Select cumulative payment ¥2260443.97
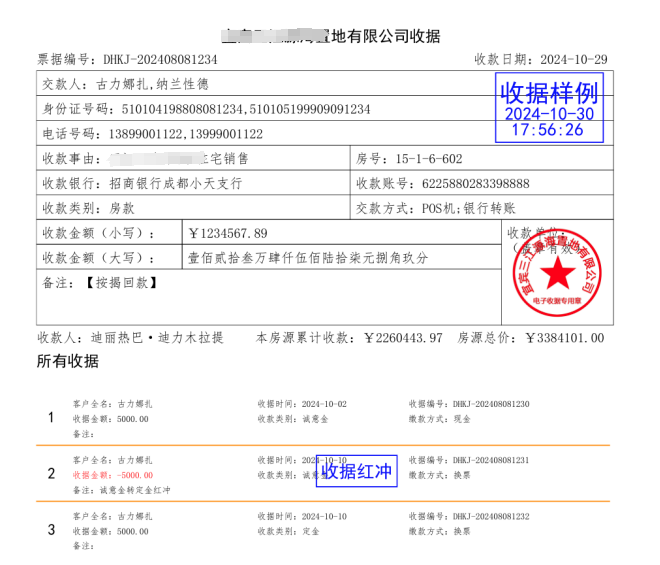This screenshot has width=660, height=565. [403, 338]
